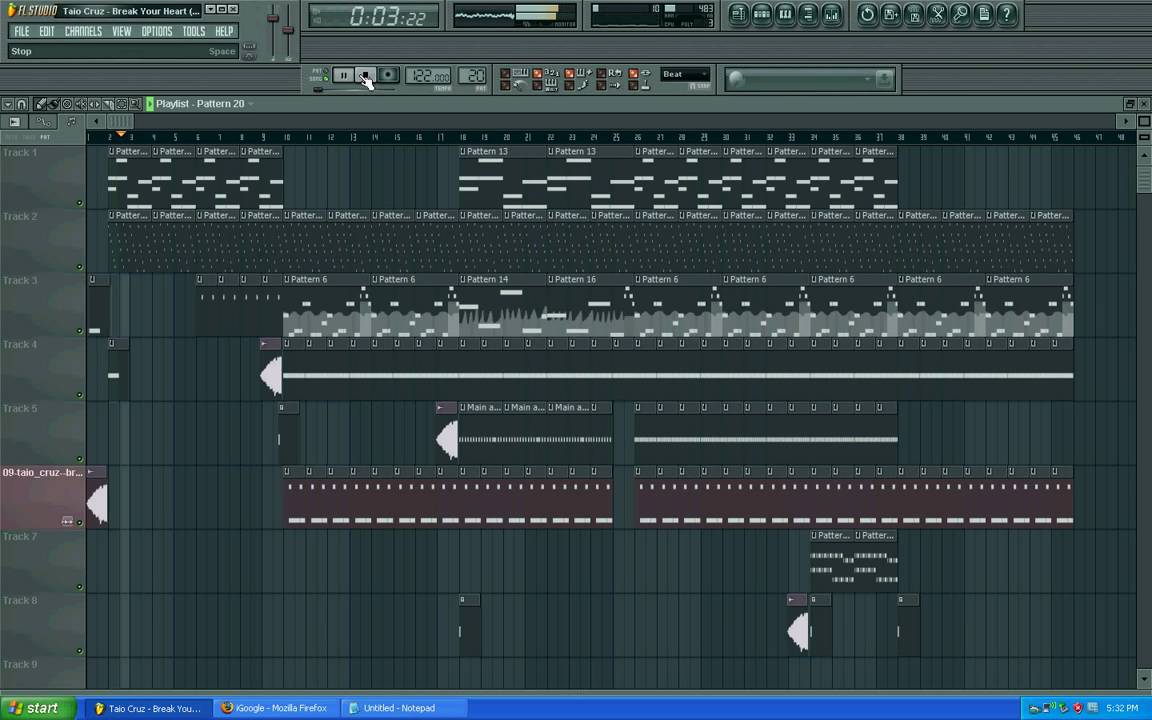This screenshot has height=720, width=1152.
Task: Open the FILE menu
Action: coord(22,32)
